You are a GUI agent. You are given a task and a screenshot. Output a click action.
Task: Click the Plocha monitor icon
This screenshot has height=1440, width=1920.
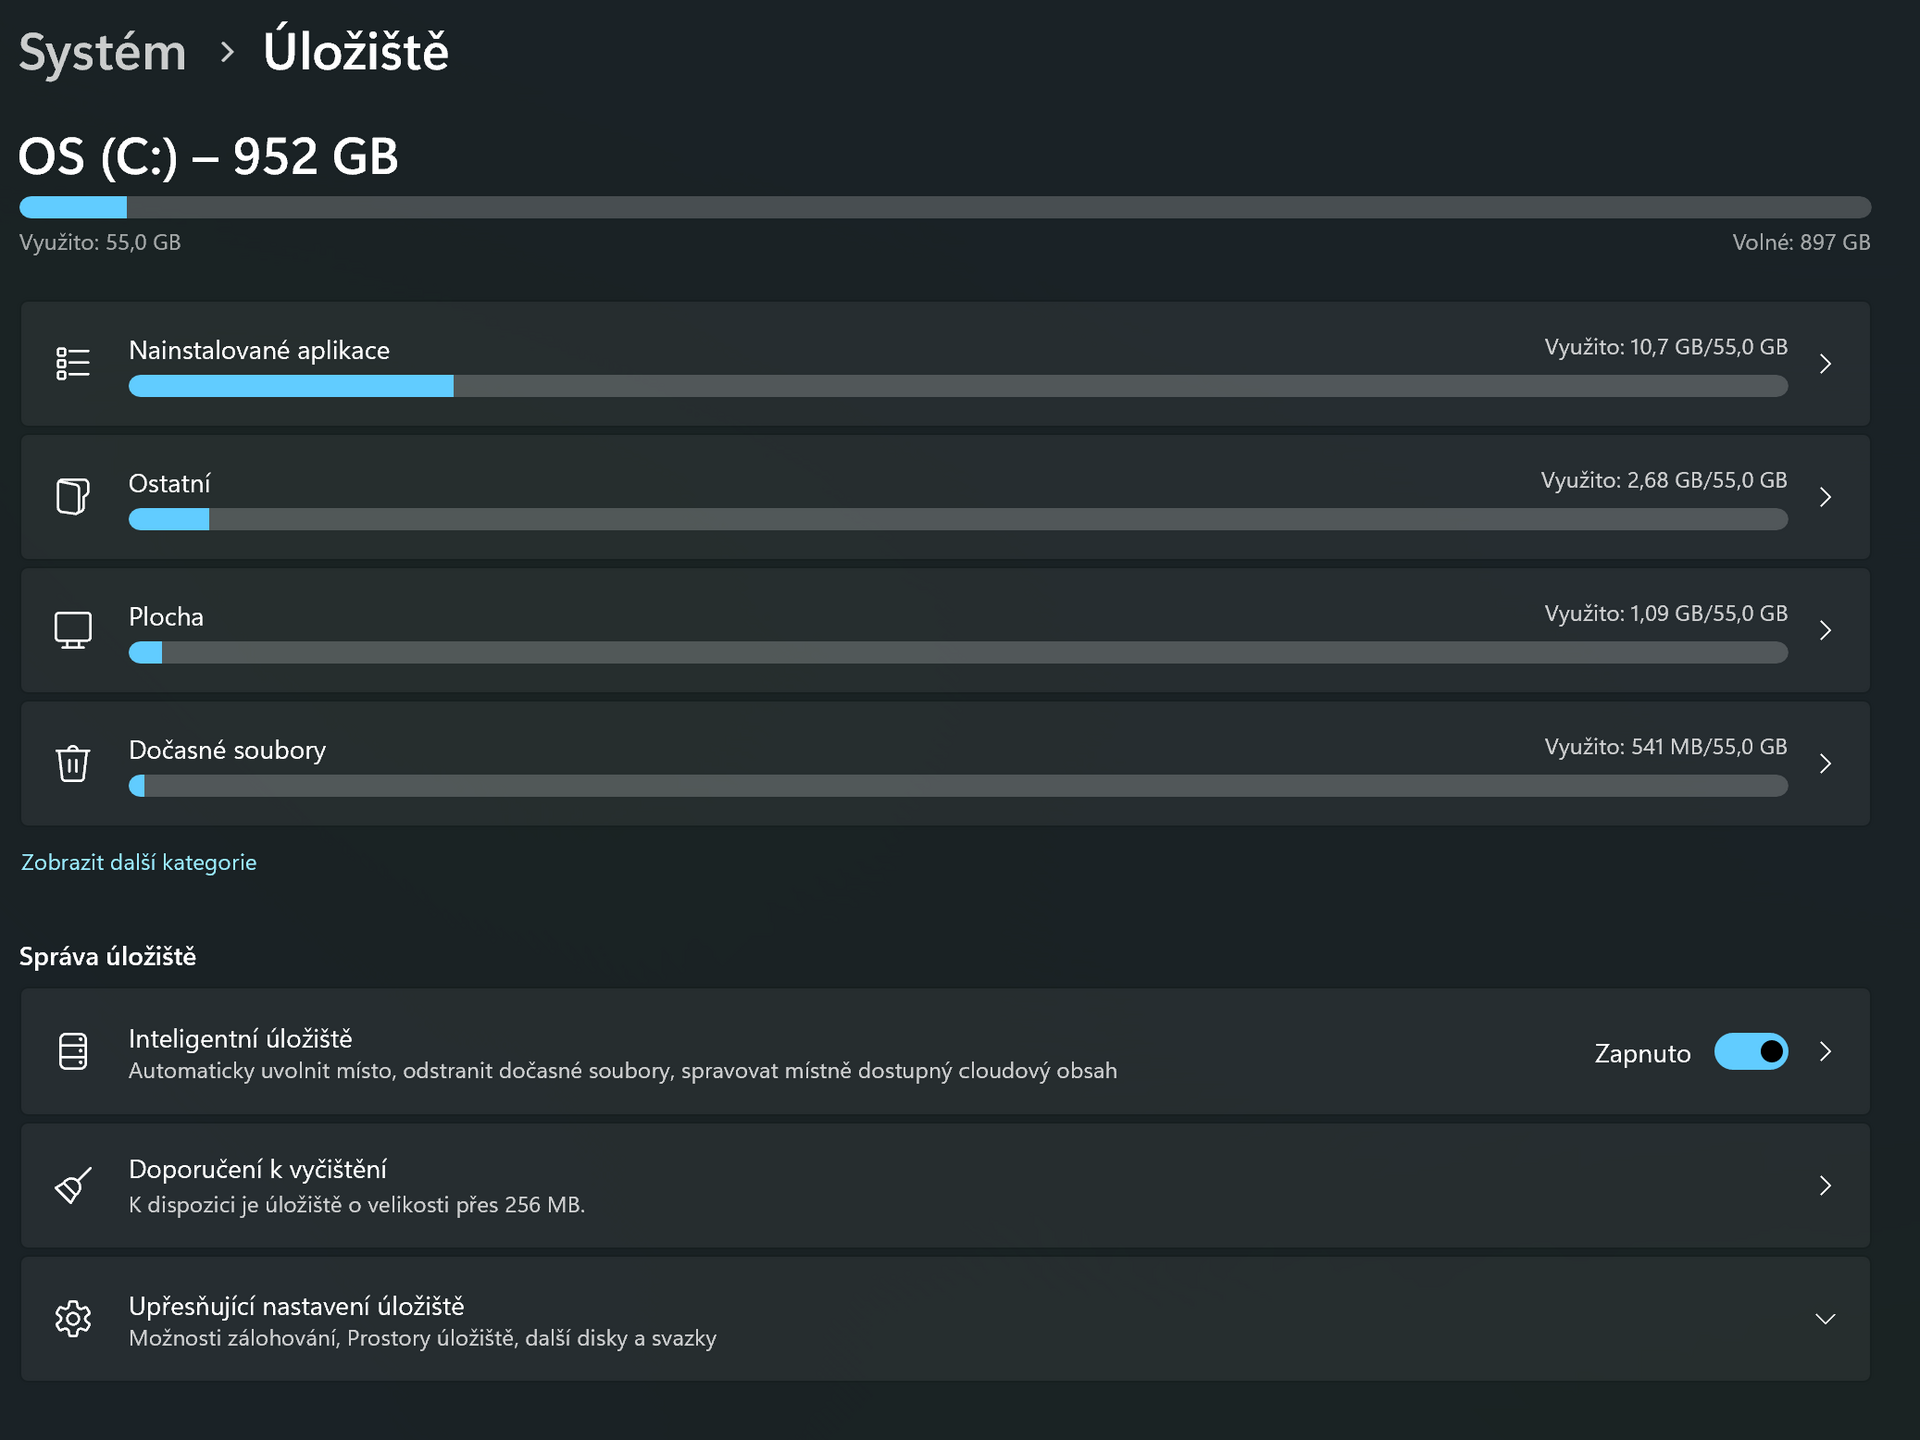[73, 630]
